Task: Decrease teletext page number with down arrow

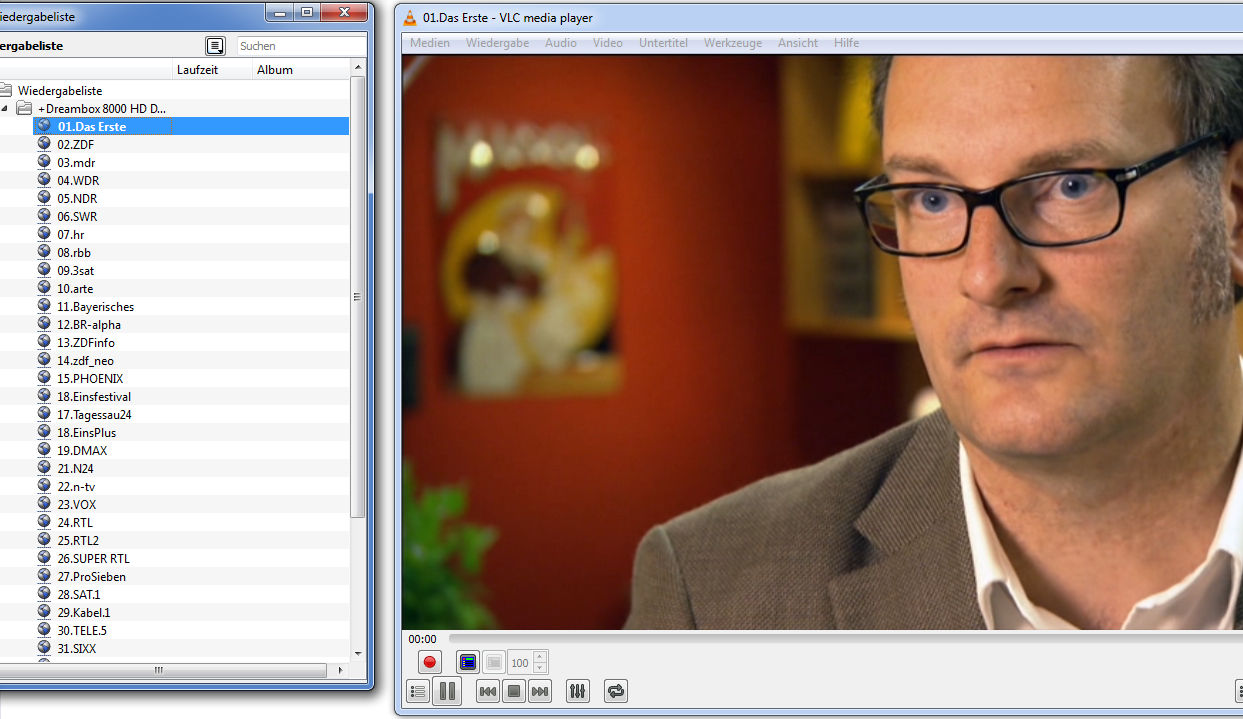Action: coord(540,667)
